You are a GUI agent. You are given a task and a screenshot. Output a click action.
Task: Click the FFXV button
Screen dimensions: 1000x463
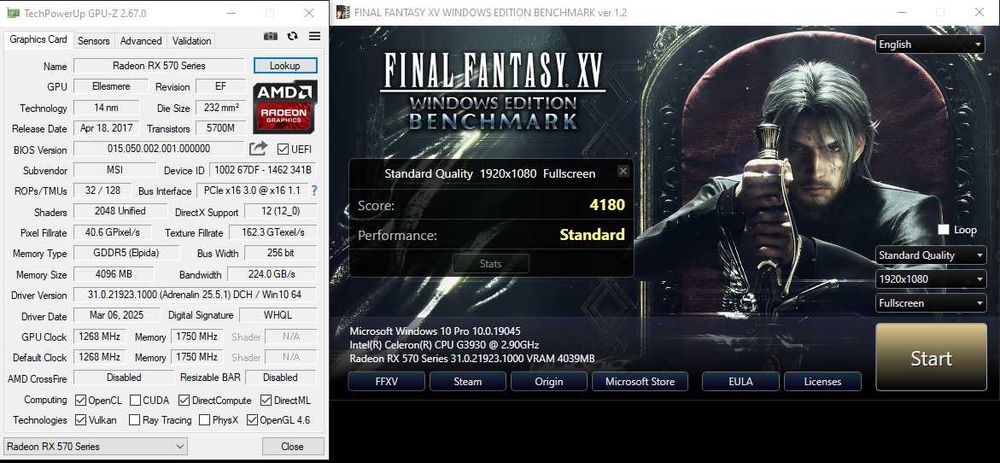[386, 381]
